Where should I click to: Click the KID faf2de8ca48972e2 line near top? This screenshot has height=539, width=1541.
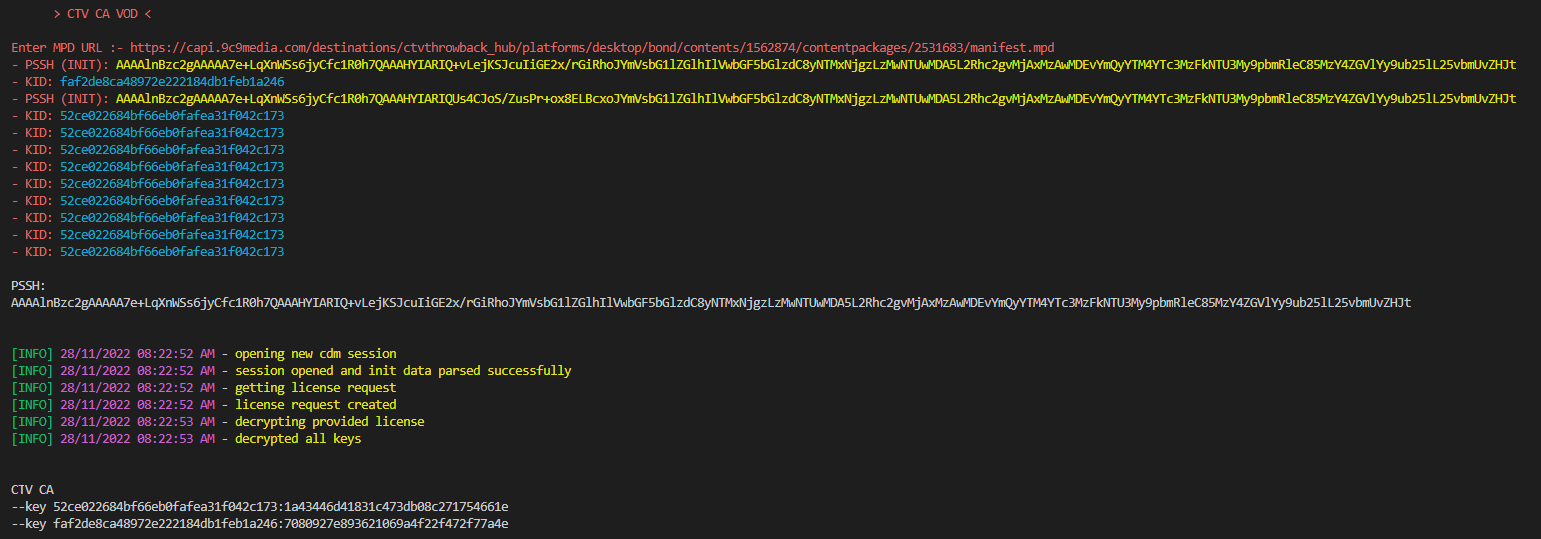[171, 82]
